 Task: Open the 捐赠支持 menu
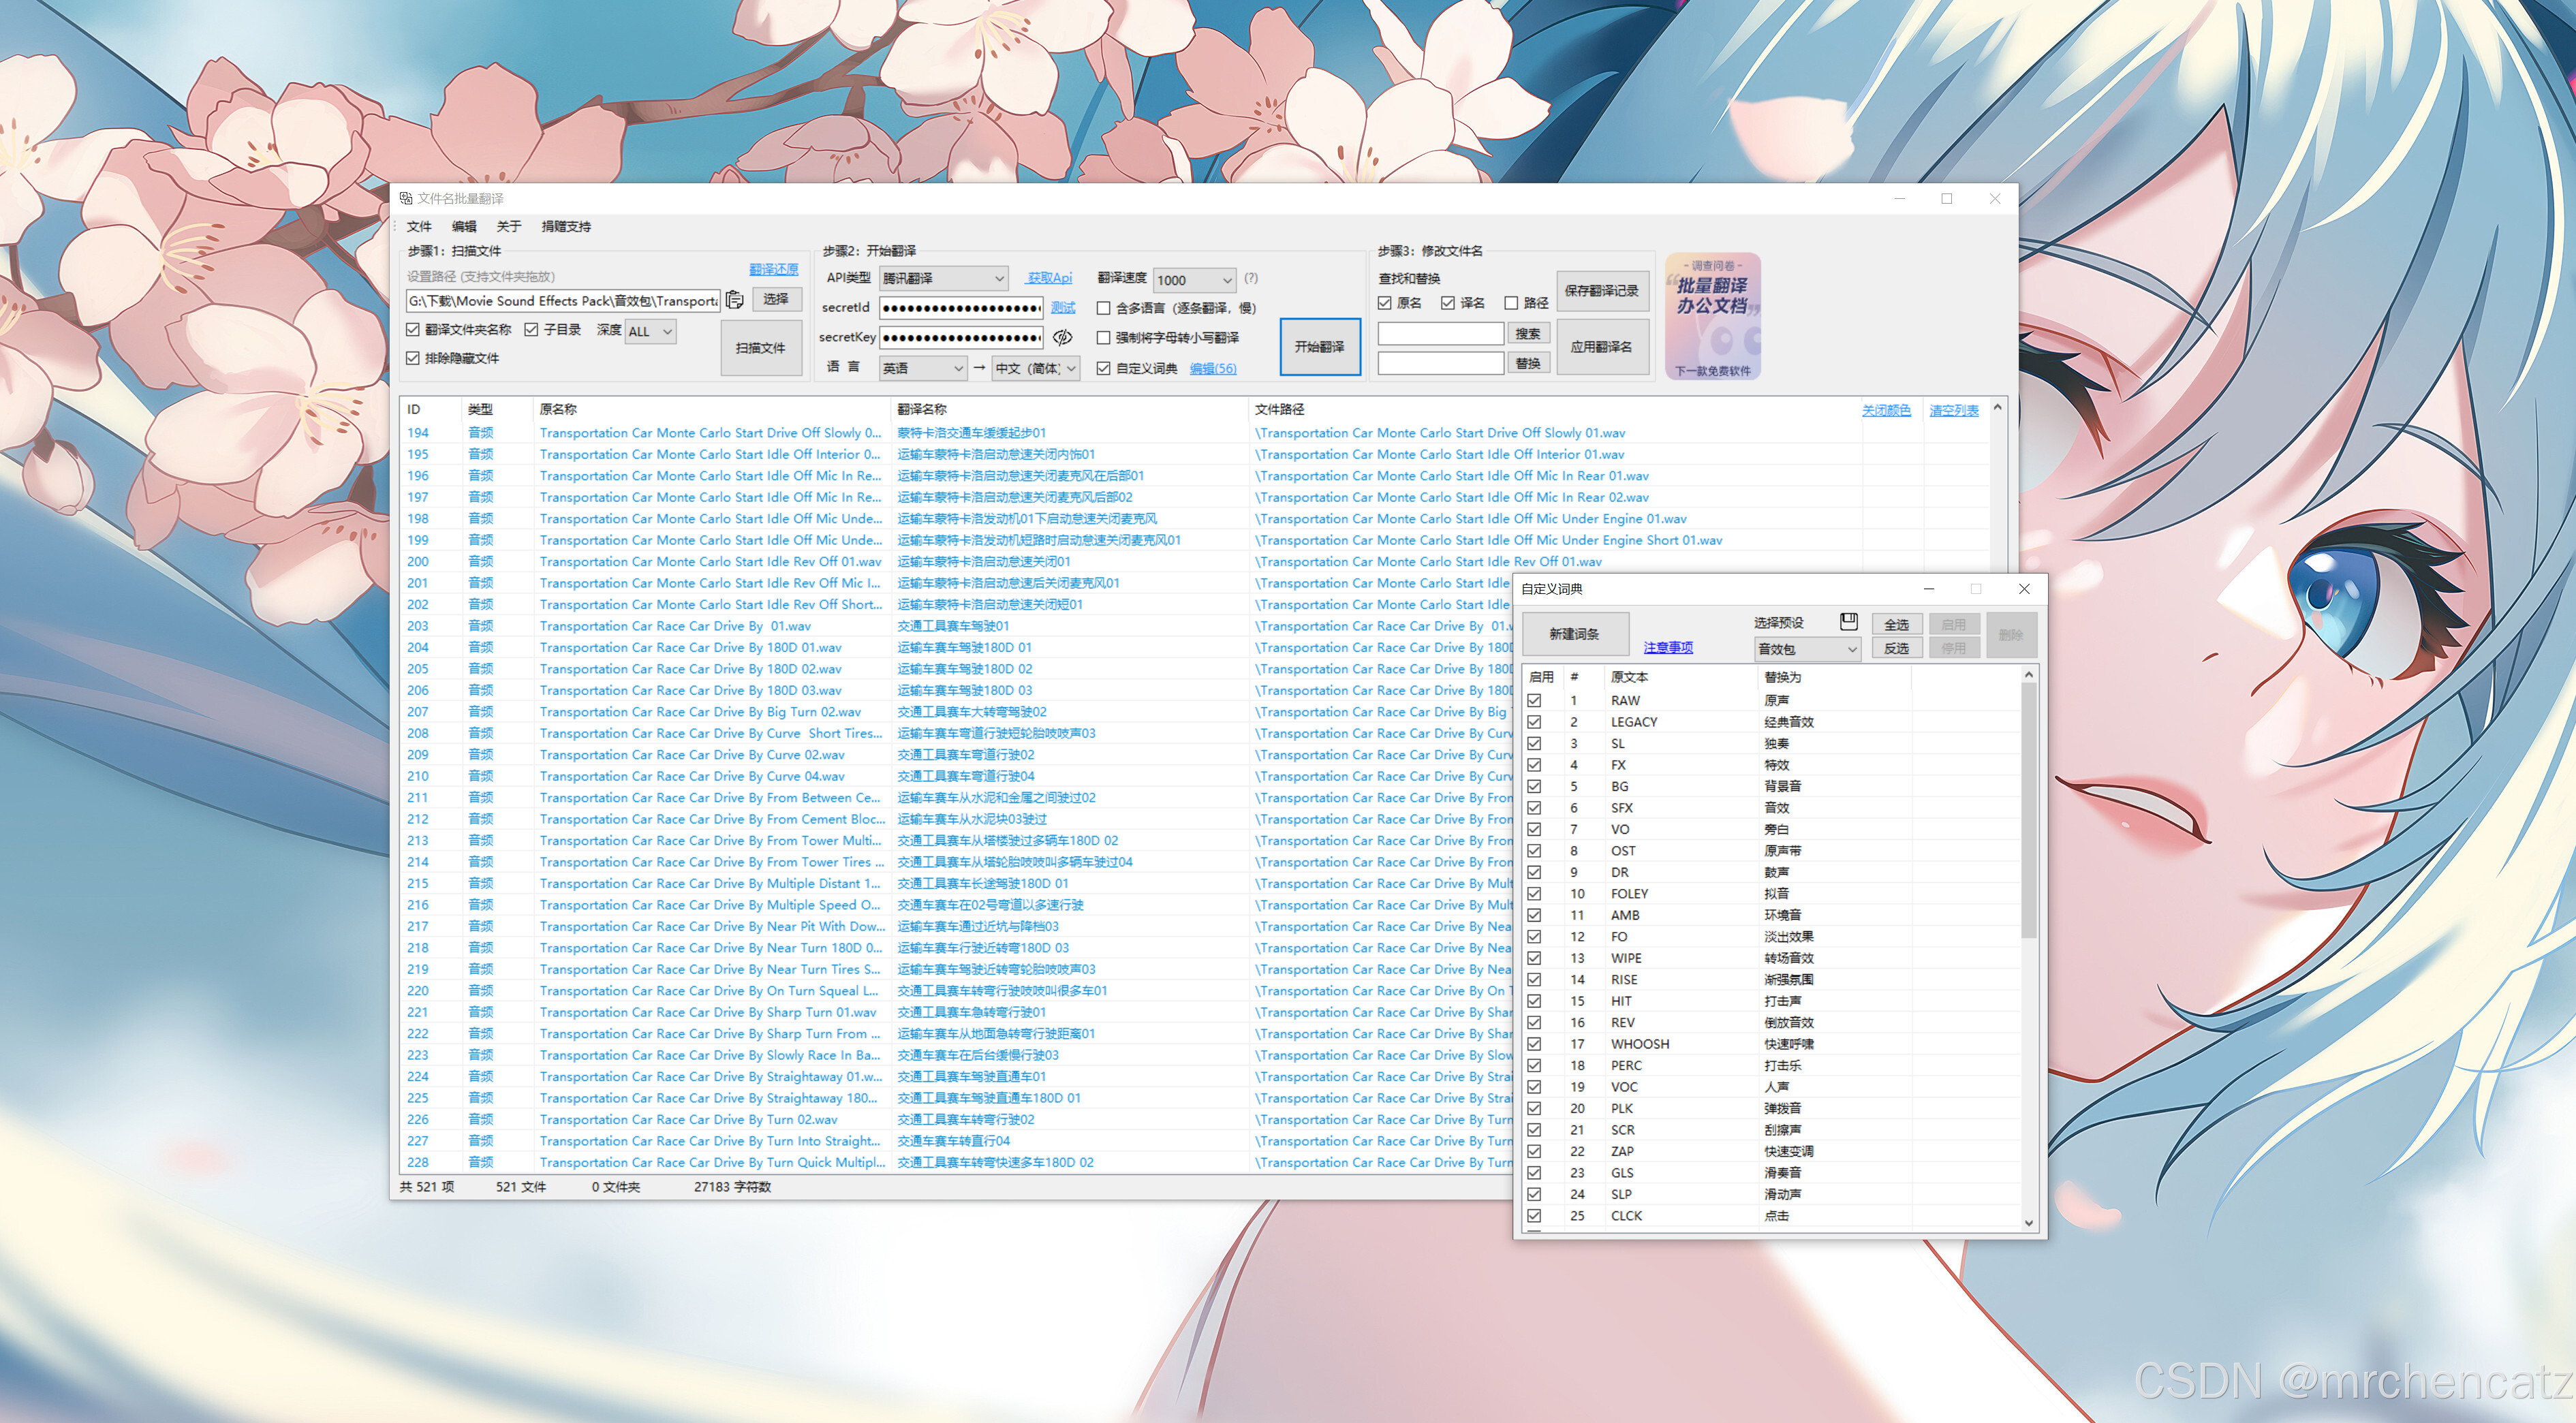click(566, 226)
